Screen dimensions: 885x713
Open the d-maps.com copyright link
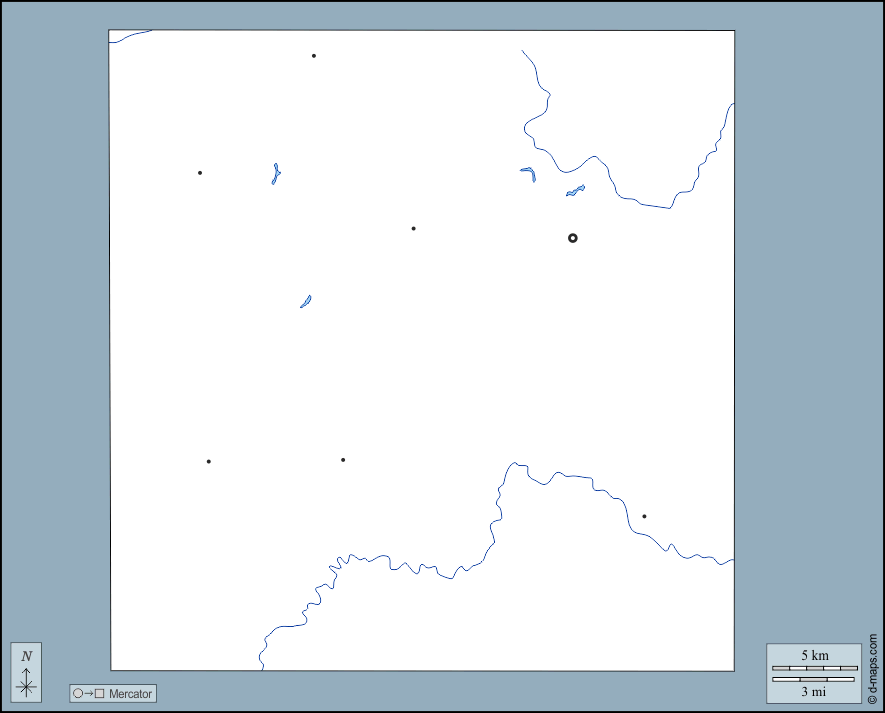click(872, 668)
